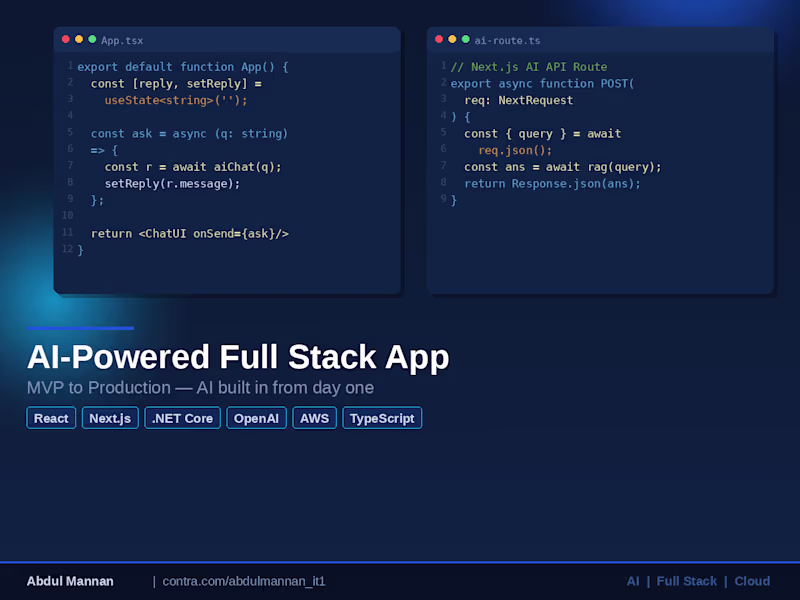Click the return <ChatUI onSend={ask}/> line
The height and width of the screenshot is (600, 800).
(190, 234)
